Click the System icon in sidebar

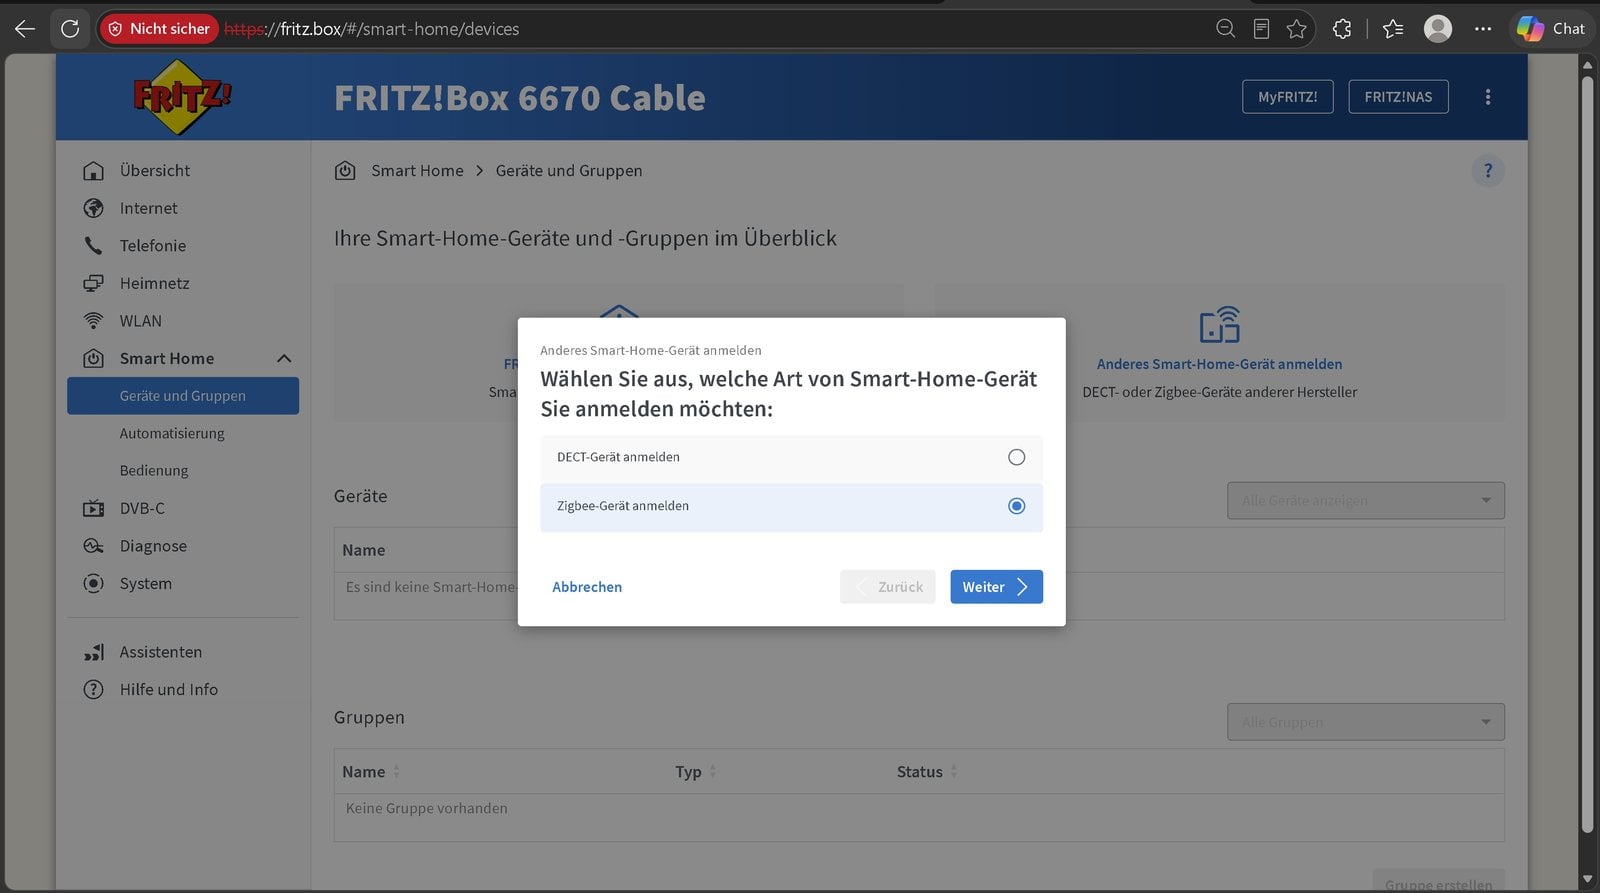pos(93,584)
